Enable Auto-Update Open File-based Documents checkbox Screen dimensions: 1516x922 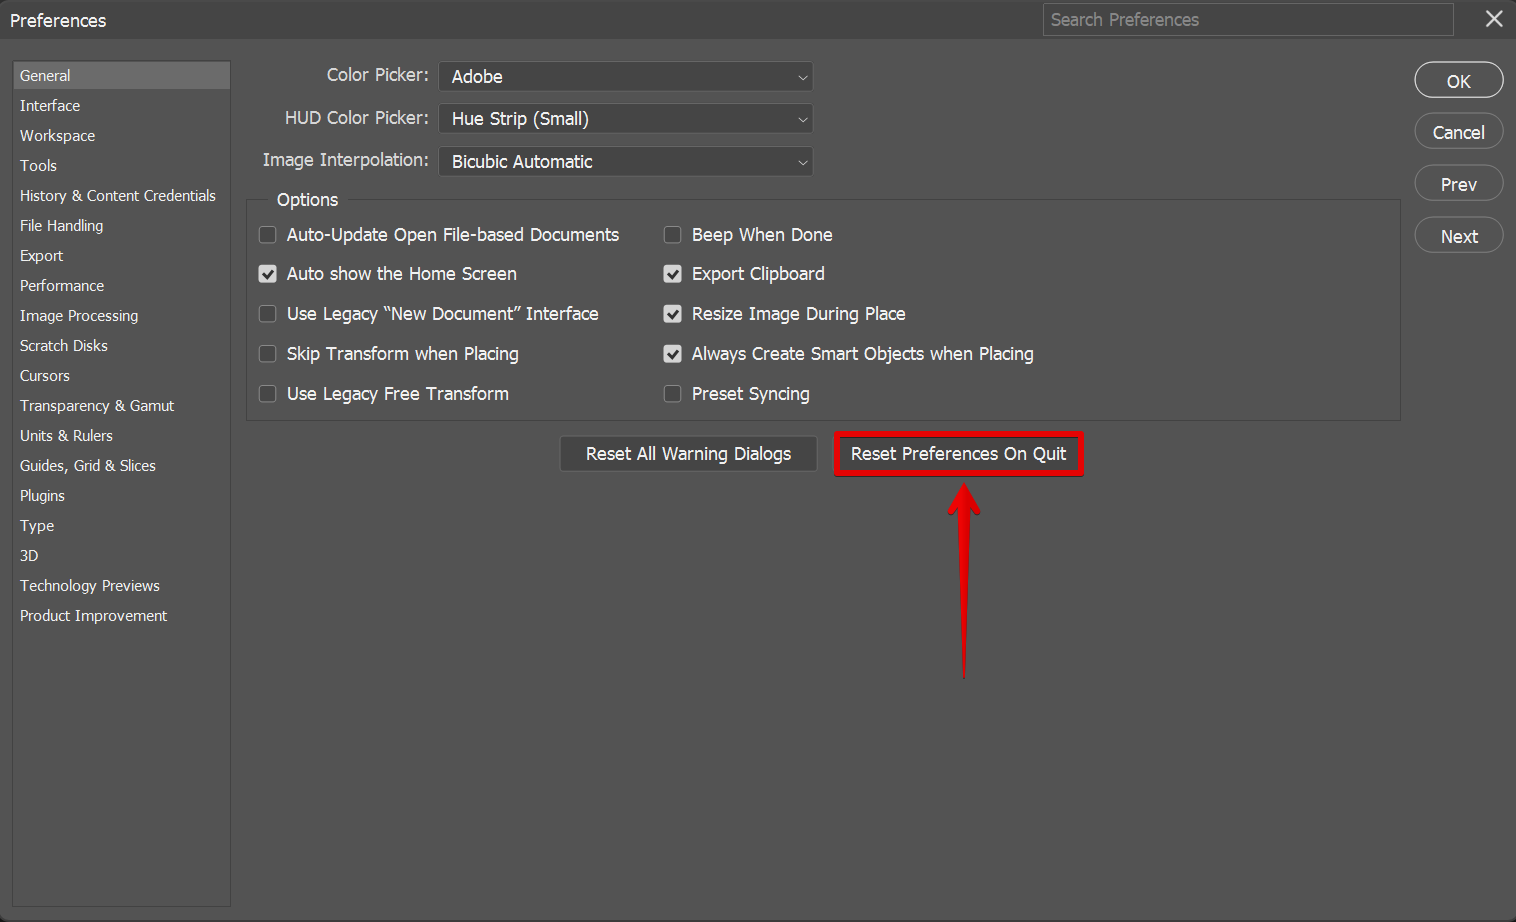[x=268, y=235]
